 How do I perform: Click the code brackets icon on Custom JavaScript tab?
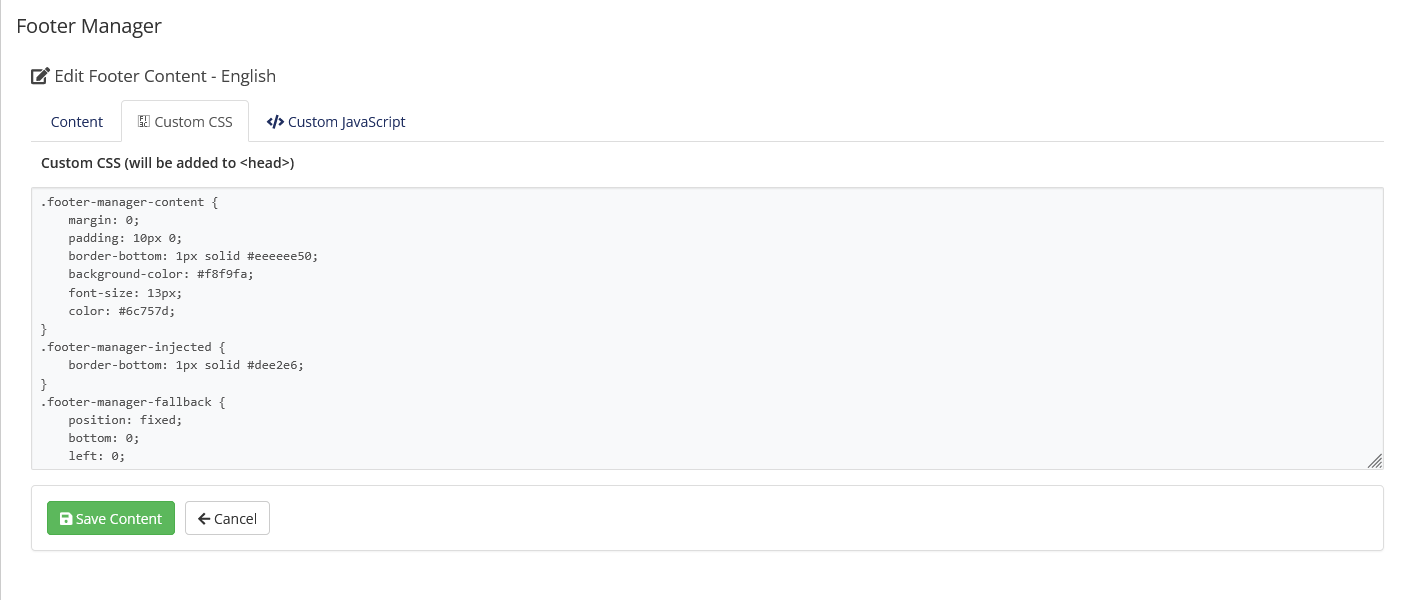coord(275,122)
